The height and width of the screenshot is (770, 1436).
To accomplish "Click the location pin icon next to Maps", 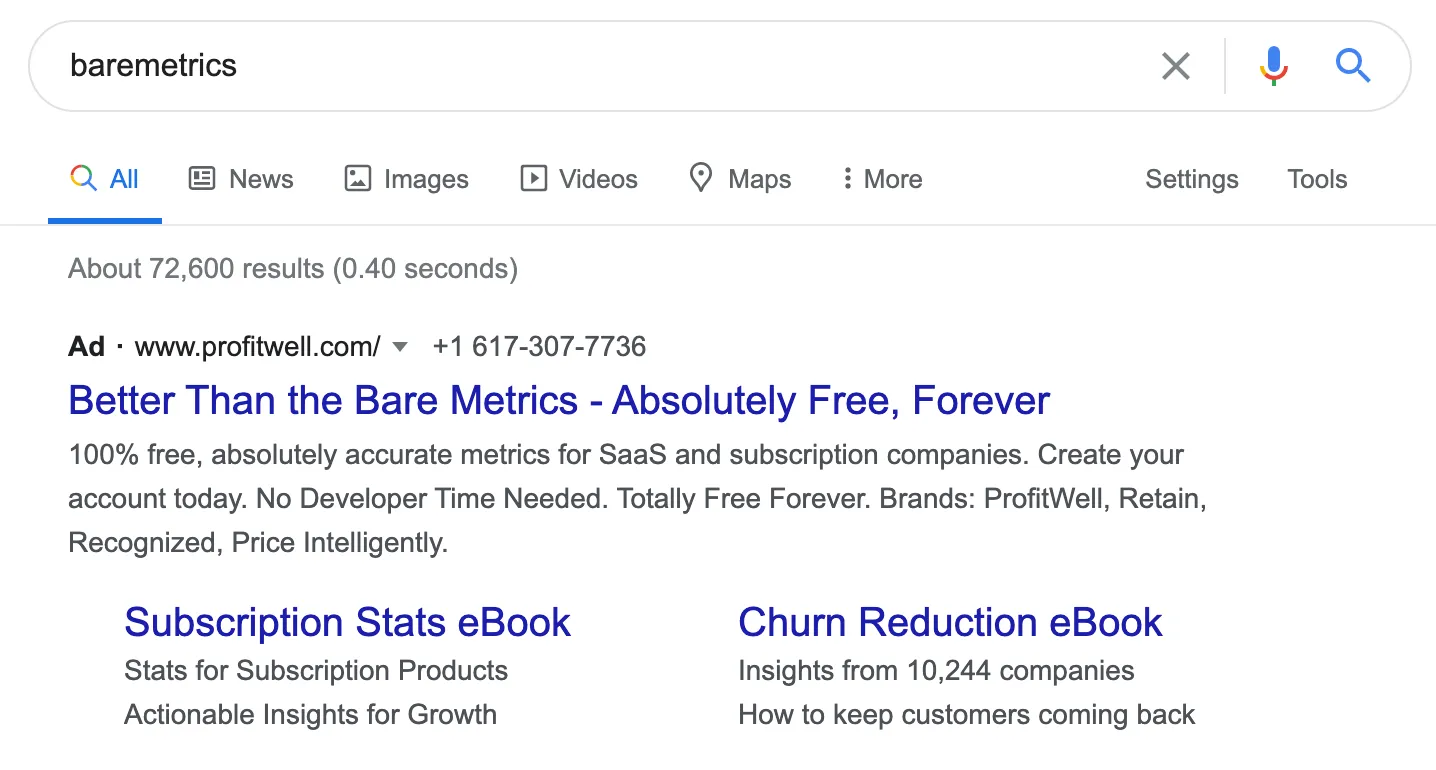I will coord(701,178).
